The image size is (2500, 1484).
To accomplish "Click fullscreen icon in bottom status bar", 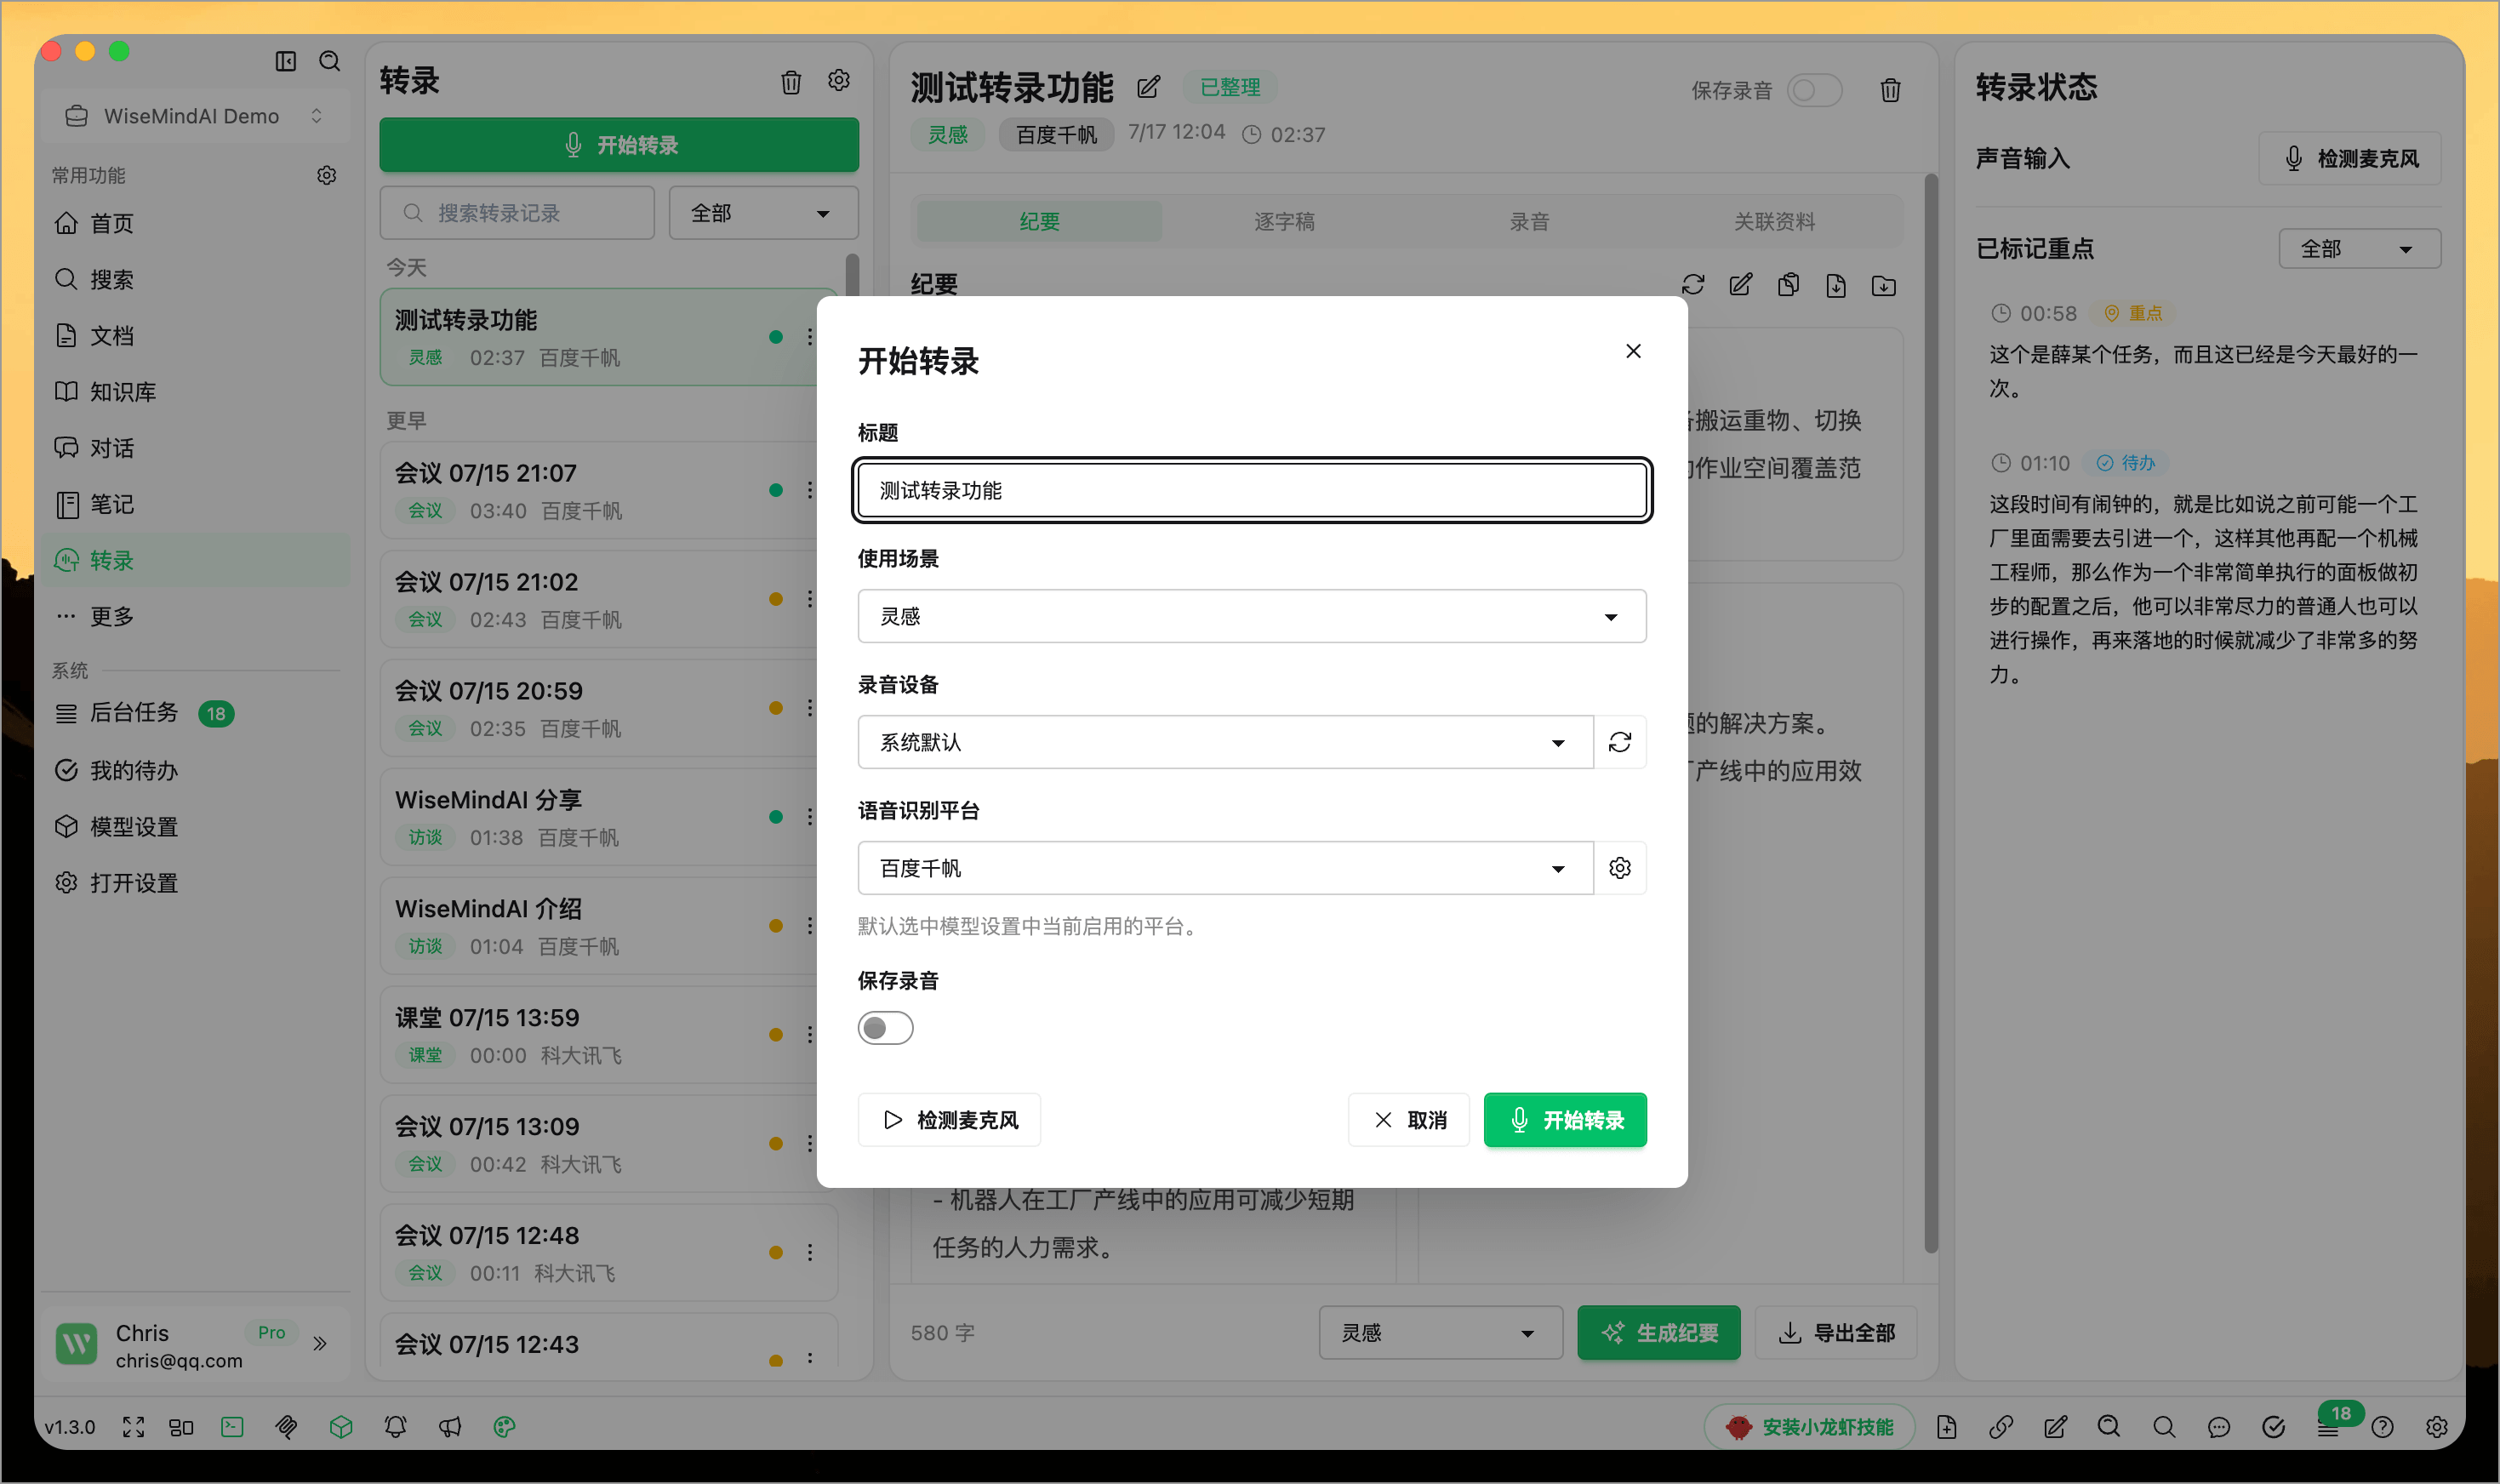I will pyautogui.click(x=133, y=1427).
